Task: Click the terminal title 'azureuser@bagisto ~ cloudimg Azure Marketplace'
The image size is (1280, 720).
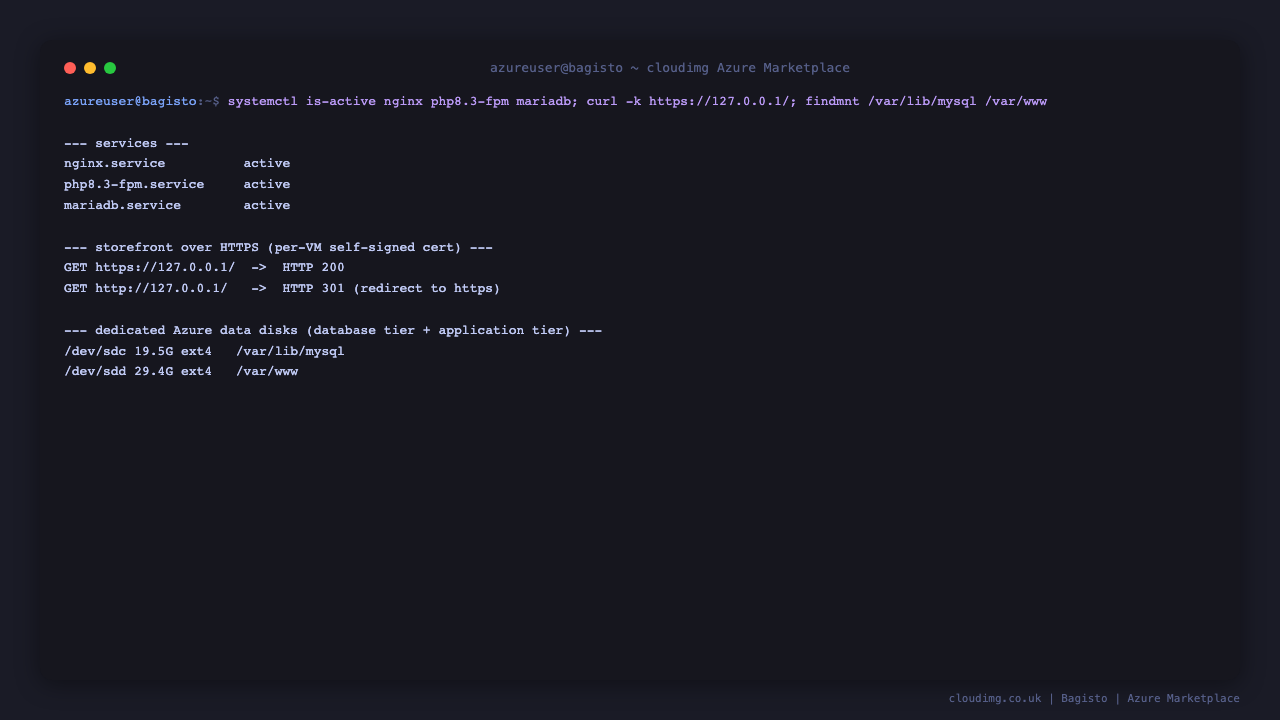Action: pyautogui.click(x=670, y=68)
